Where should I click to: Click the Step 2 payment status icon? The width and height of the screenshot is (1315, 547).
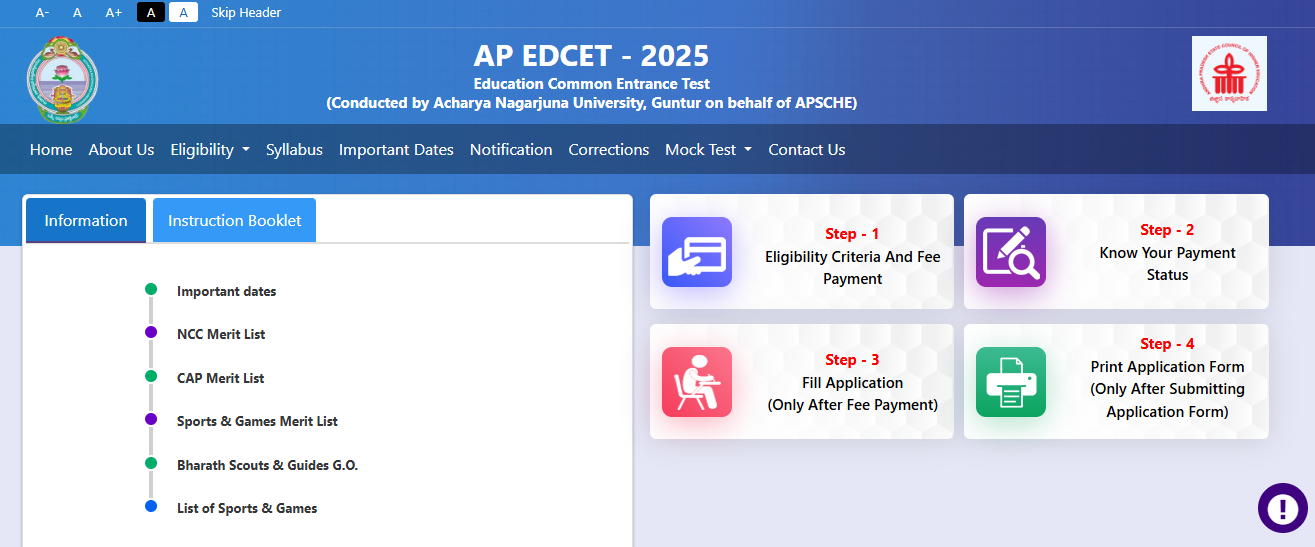point(1011,252)
